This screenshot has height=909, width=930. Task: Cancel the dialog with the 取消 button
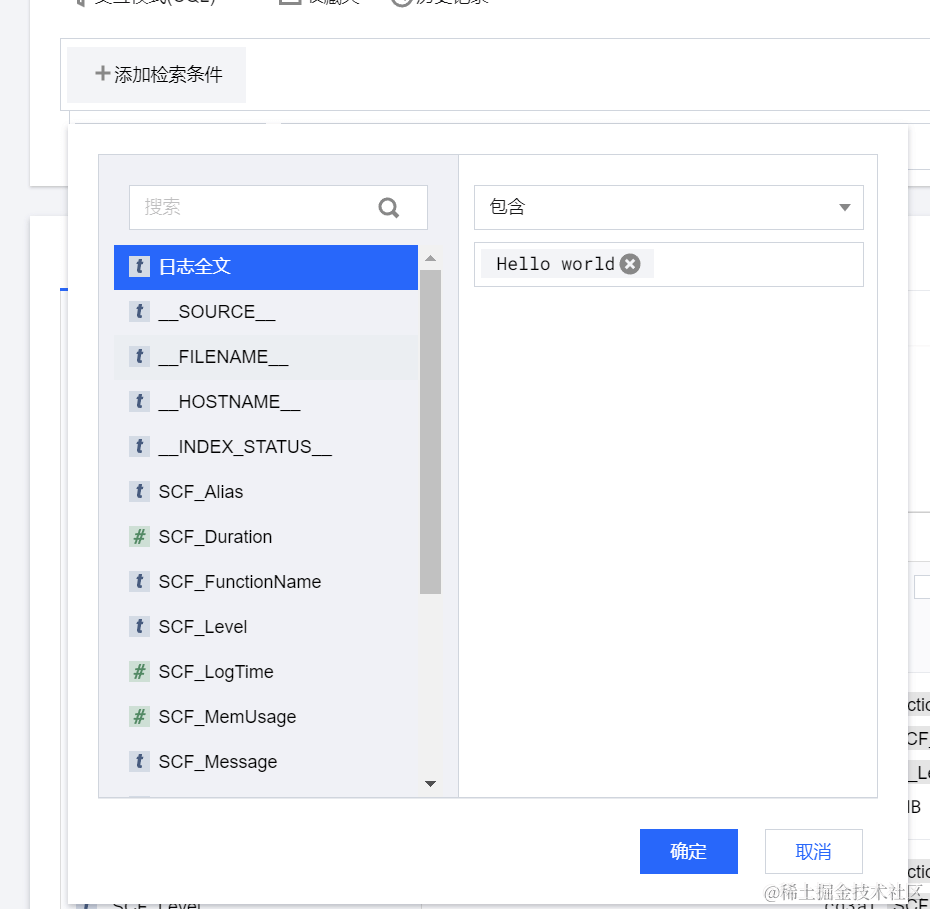tap(813, 851)
